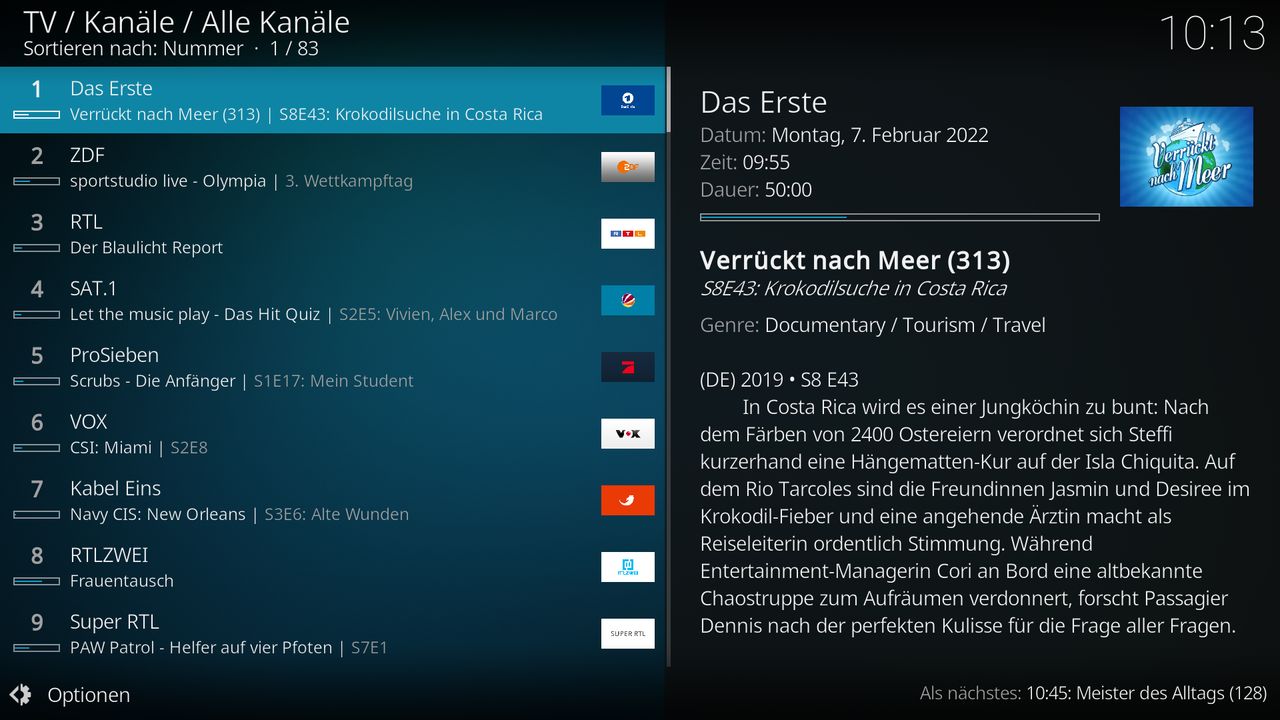Screen dimensions: 1280x720
Task: Click the TV / Kanäle / Alle Kanäle heading
Action: pyautogui.click(x=187, y=22)
